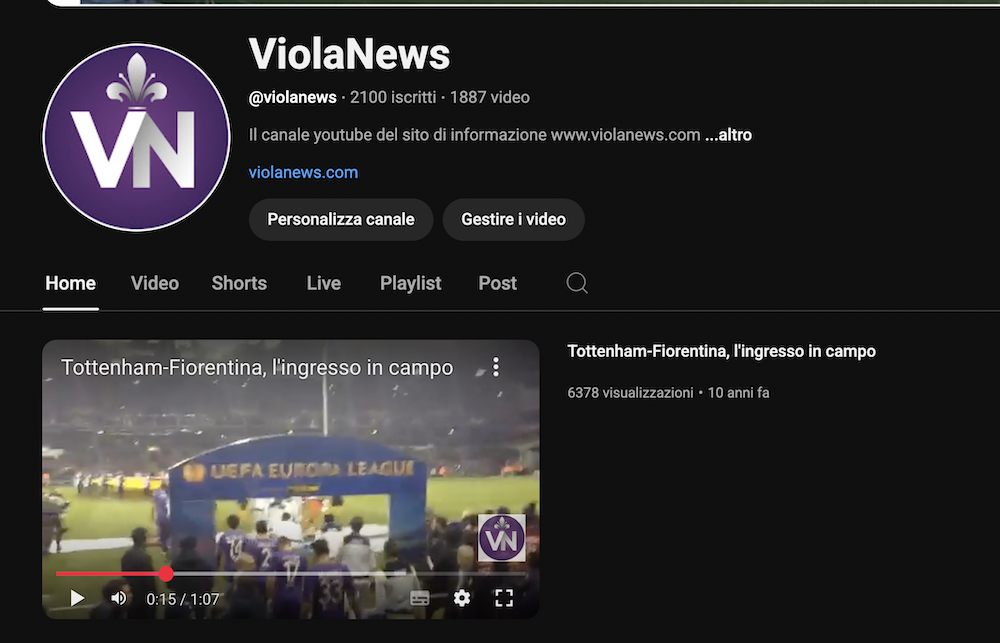Image resolution: width=1000 pixels, height=643 pixels.
Task: Open the video title link beside the player
Action: [721, 351]
